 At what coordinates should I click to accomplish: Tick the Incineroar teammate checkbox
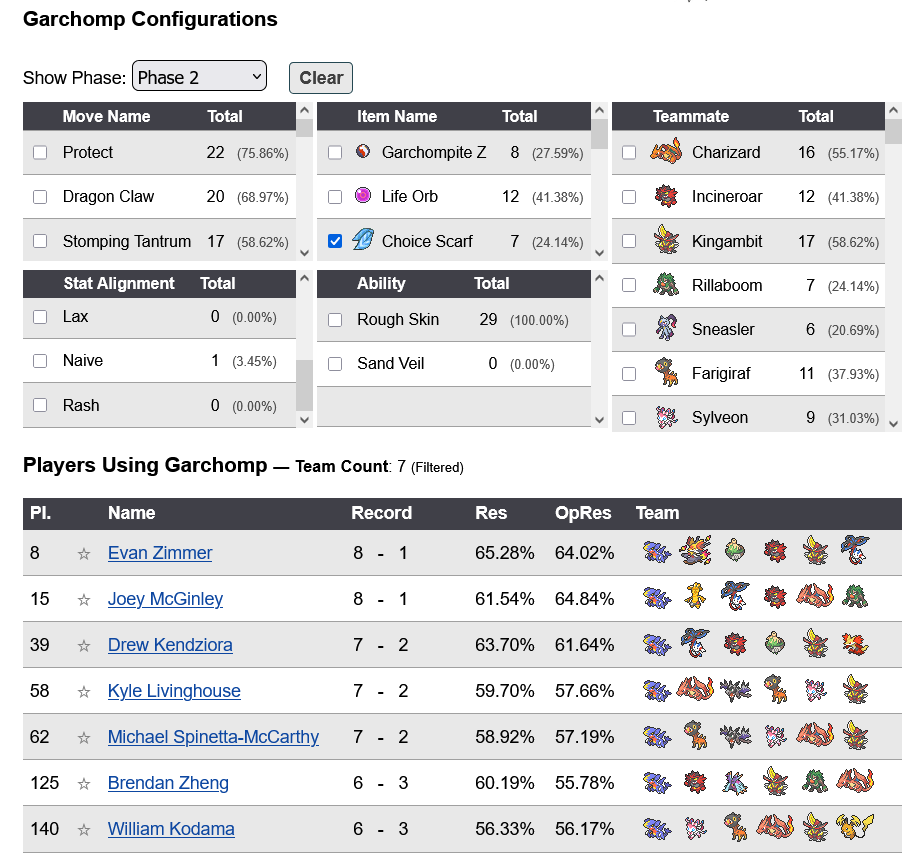629,196
